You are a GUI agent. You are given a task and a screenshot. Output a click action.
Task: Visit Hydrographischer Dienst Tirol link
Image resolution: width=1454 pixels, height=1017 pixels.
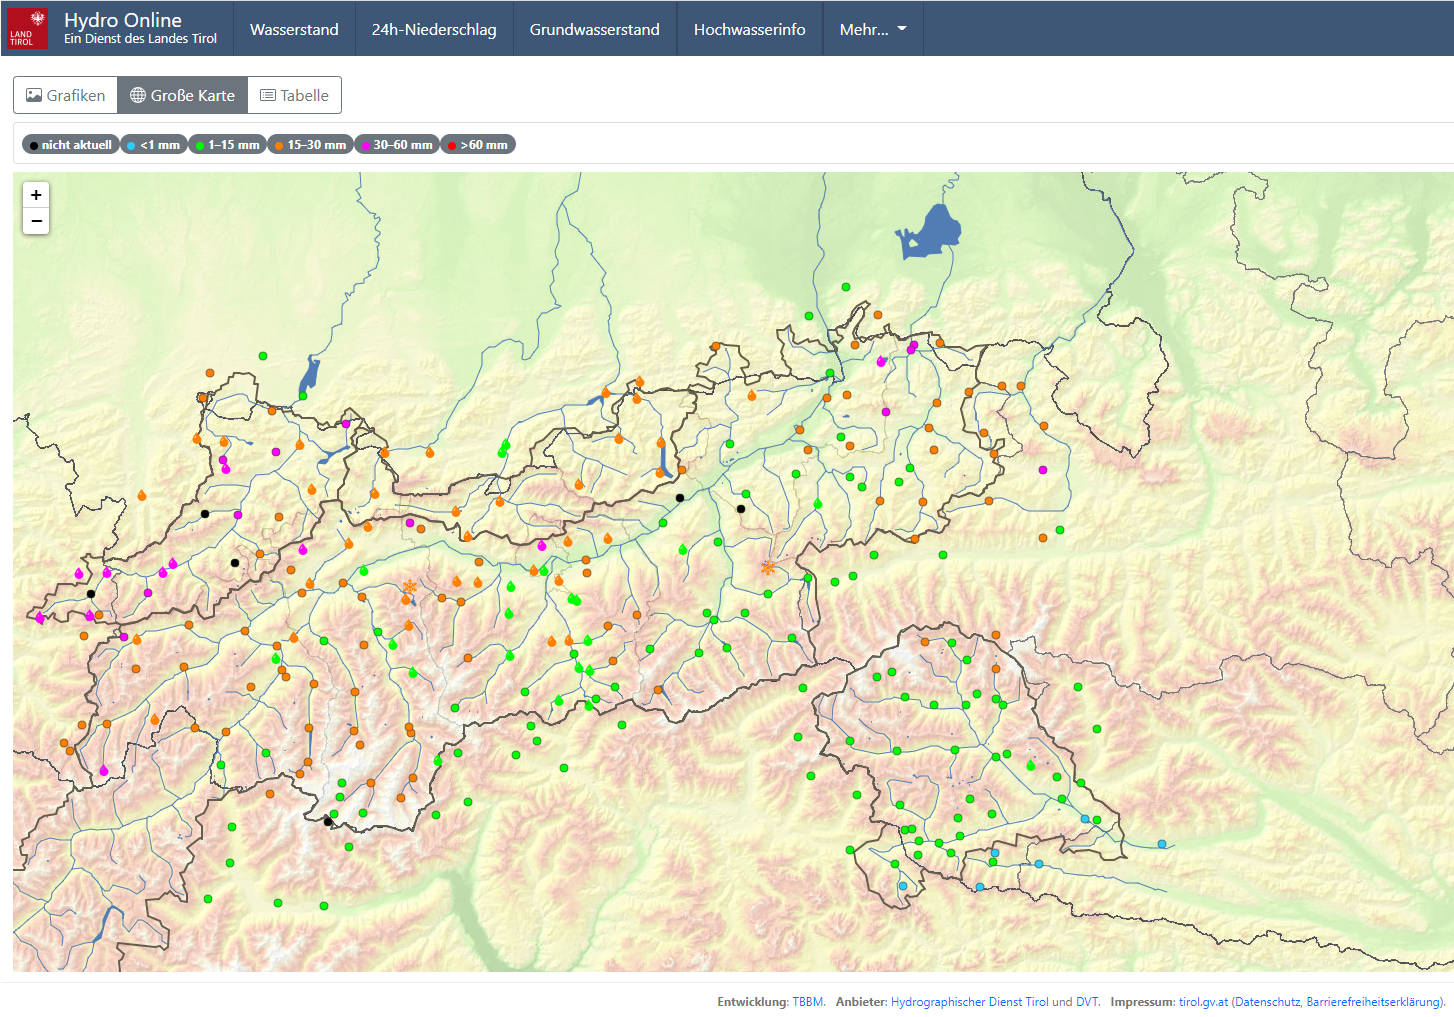coord(970,1001)
